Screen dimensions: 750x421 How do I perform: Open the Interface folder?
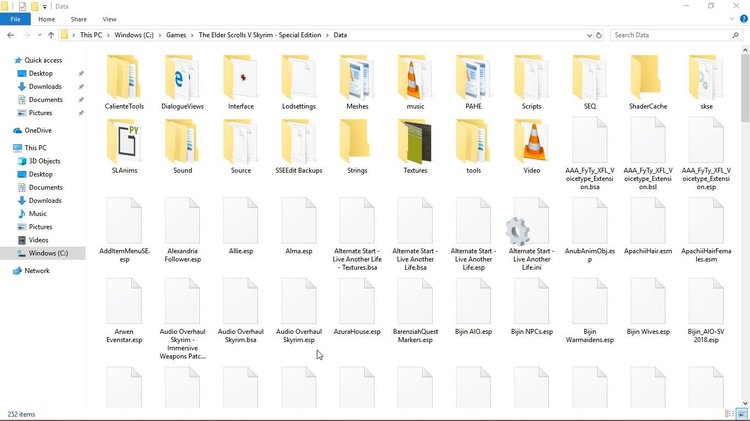coord(241,82)
